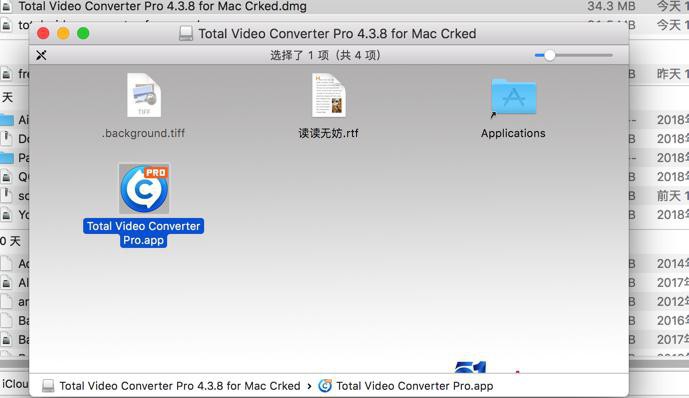This screenshot has height=398, width=689.
Task: Click dmg file icon in background list top row
Action: pyautogui.click(x=7, y=6)
